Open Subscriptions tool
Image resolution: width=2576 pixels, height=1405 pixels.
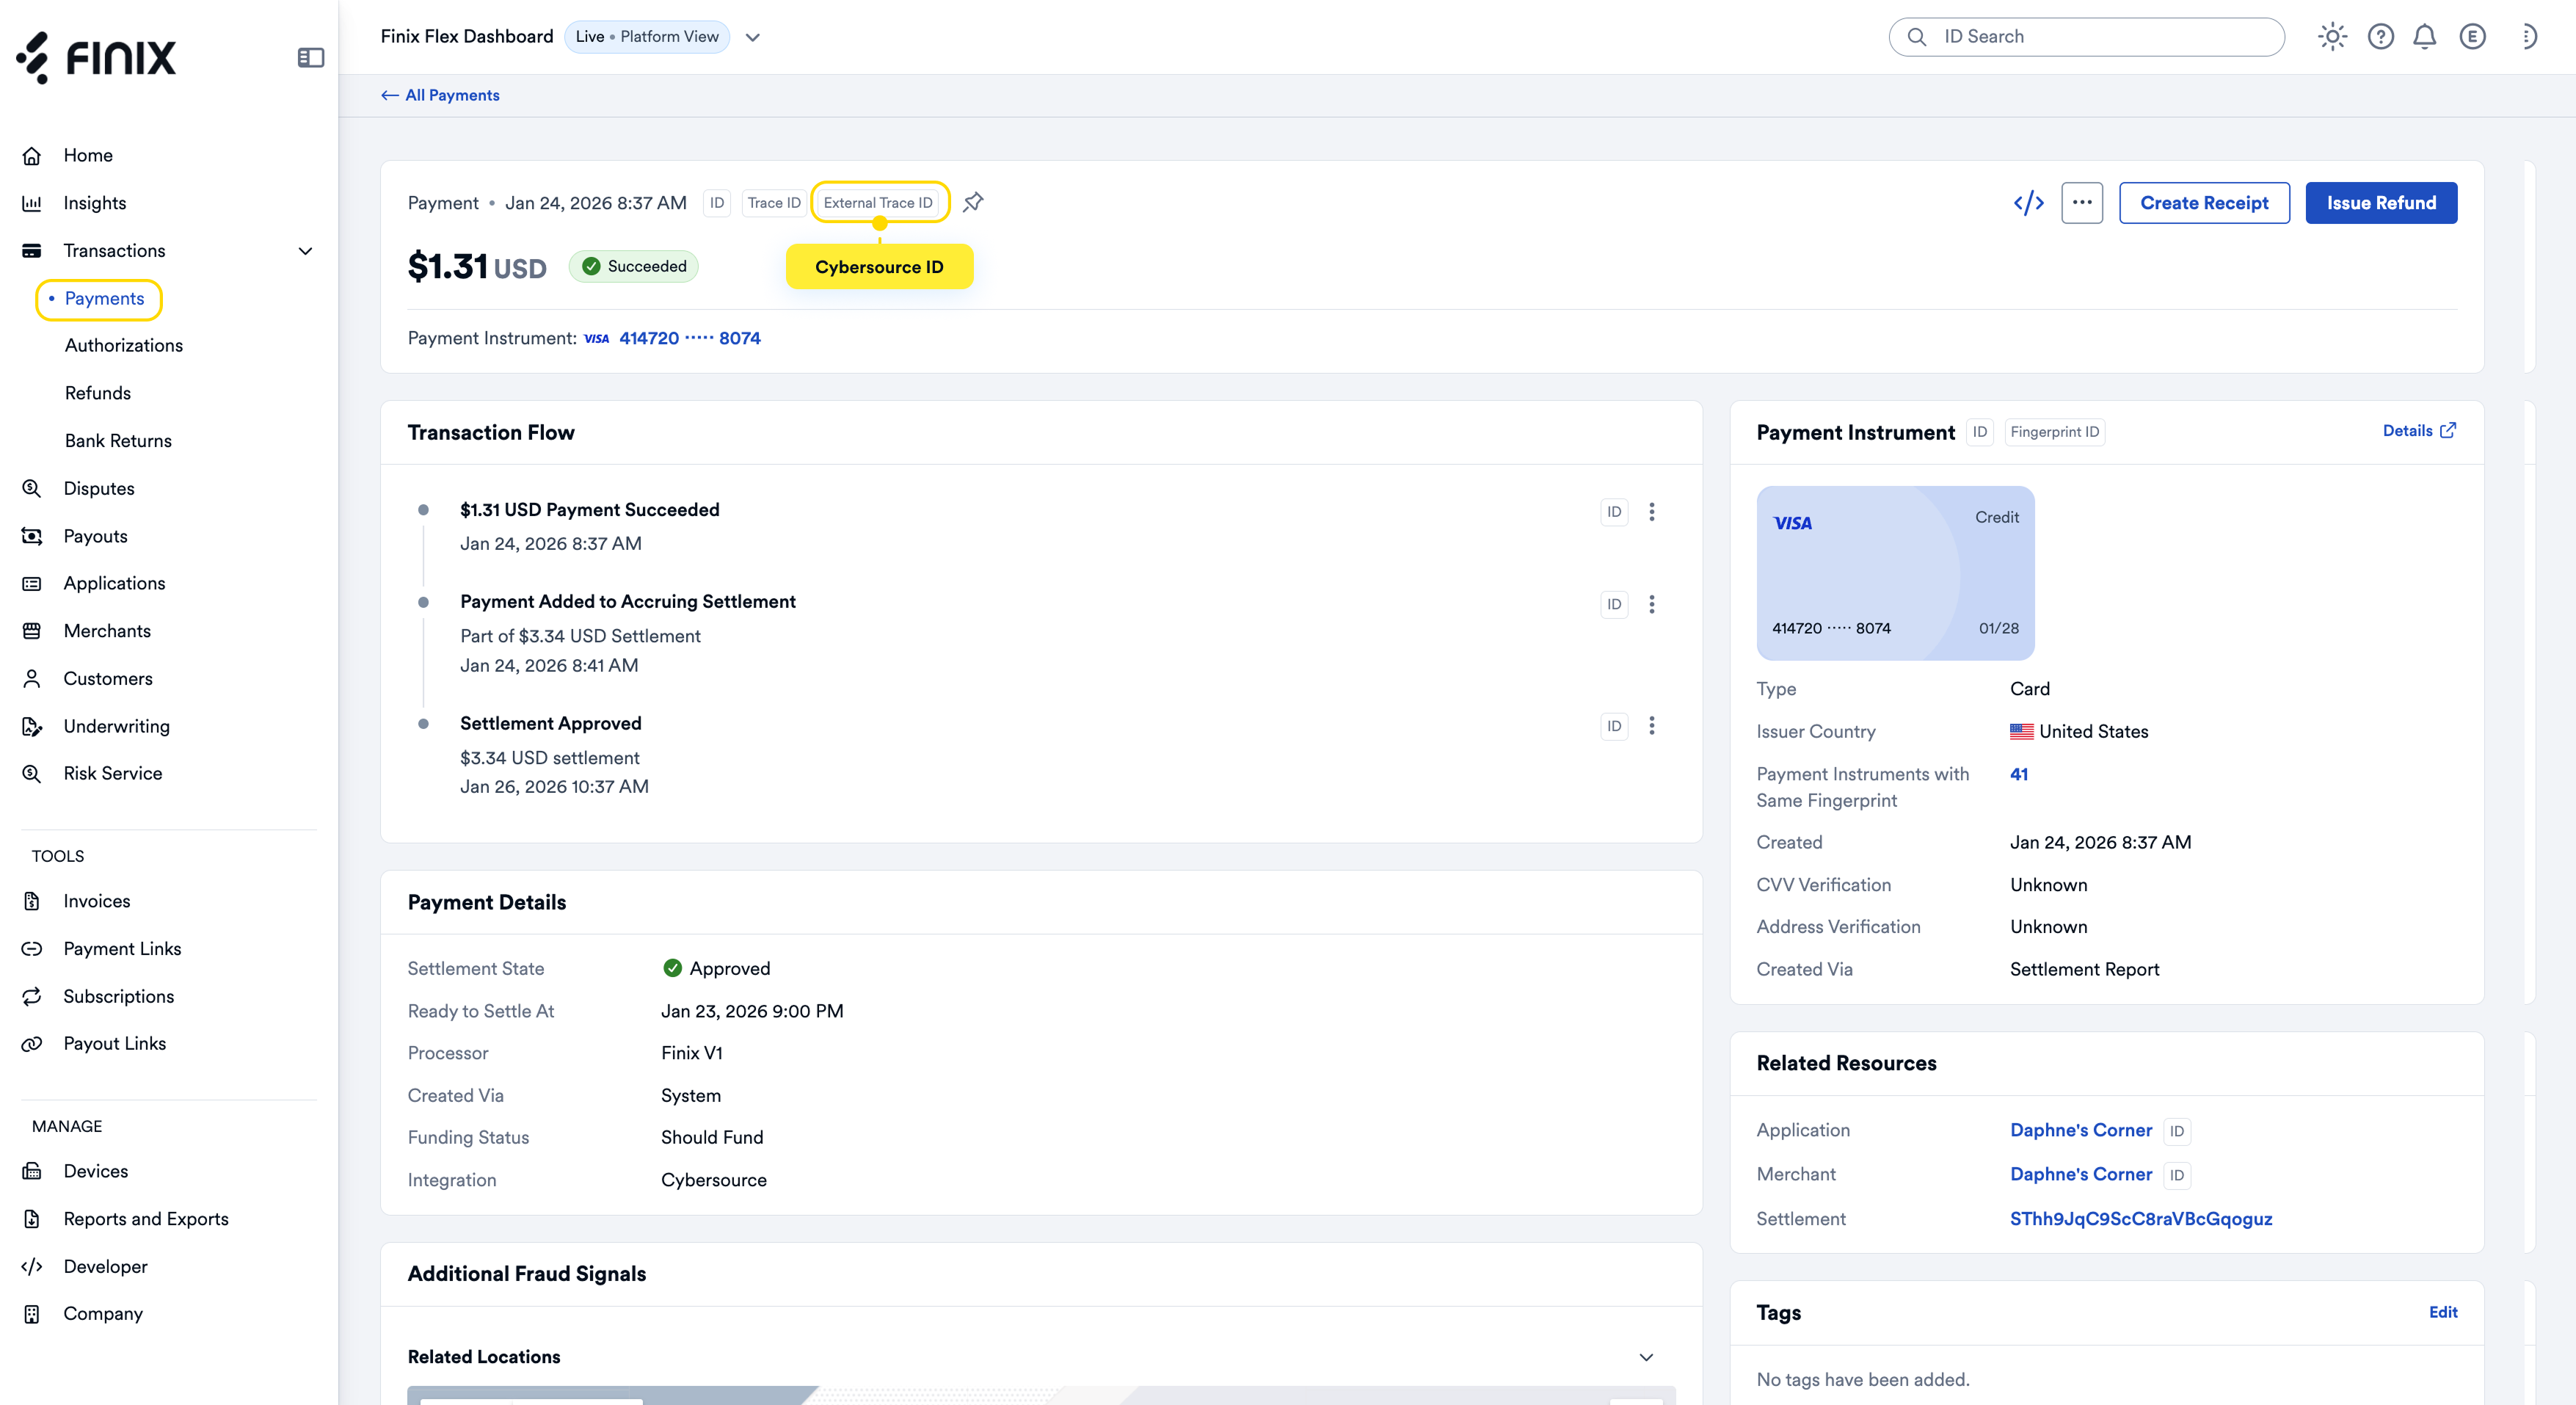point(119,997)
